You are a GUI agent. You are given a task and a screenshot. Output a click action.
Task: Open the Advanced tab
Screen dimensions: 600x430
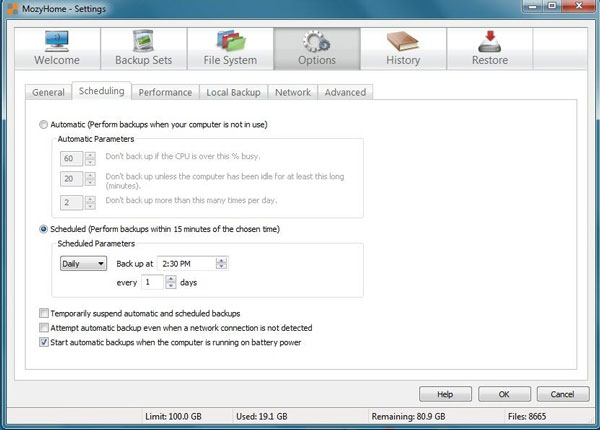pos(345,92)
